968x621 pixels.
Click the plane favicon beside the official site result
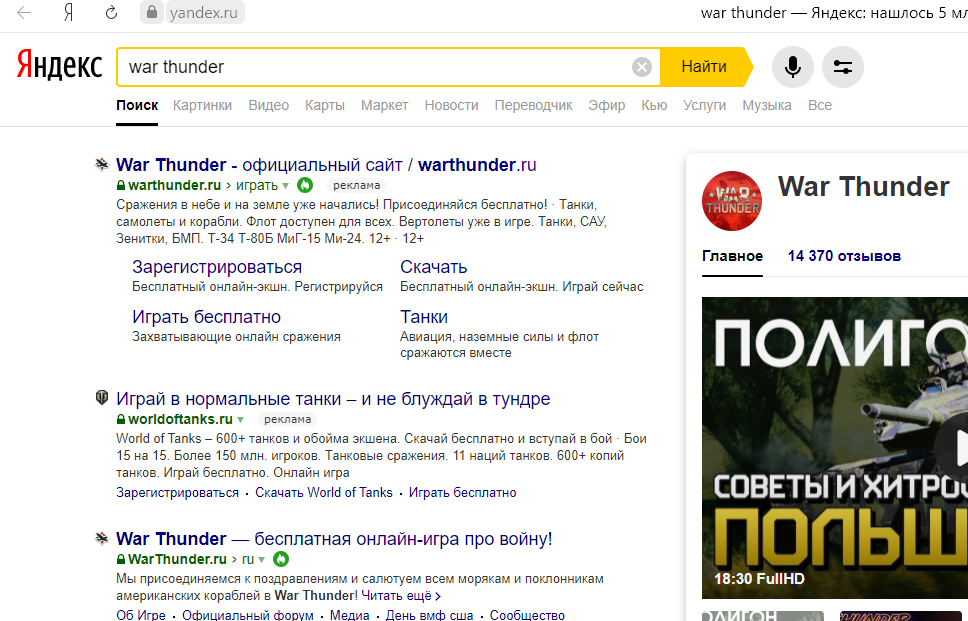[102, 164]
